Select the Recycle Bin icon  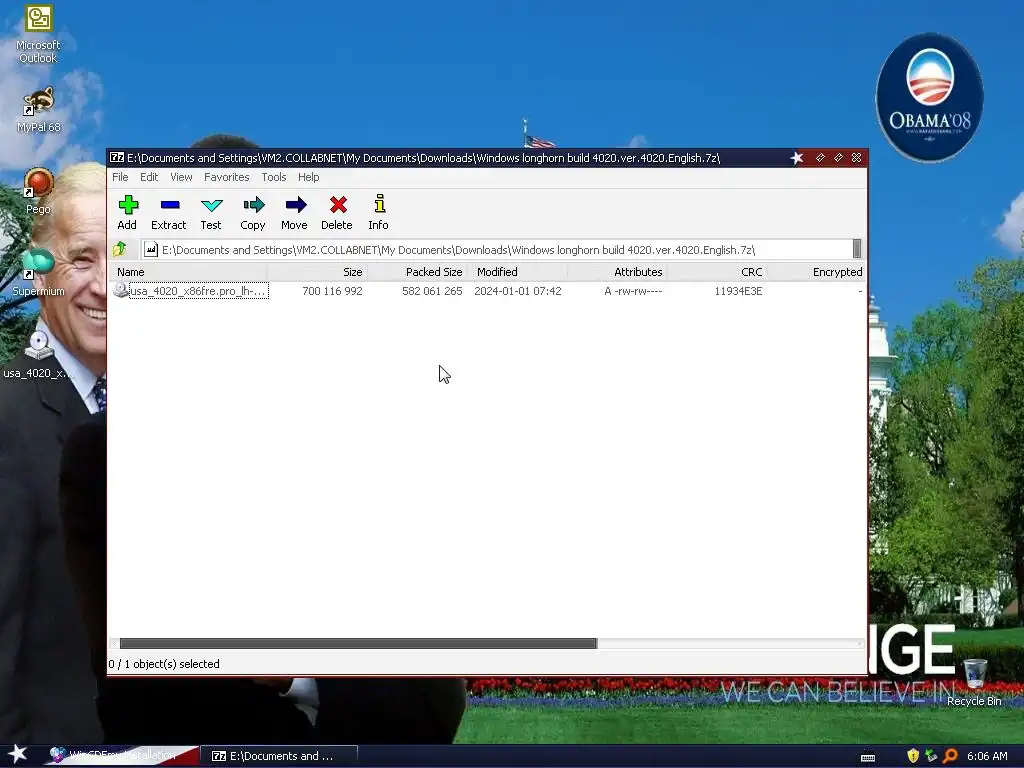(974, 682)
